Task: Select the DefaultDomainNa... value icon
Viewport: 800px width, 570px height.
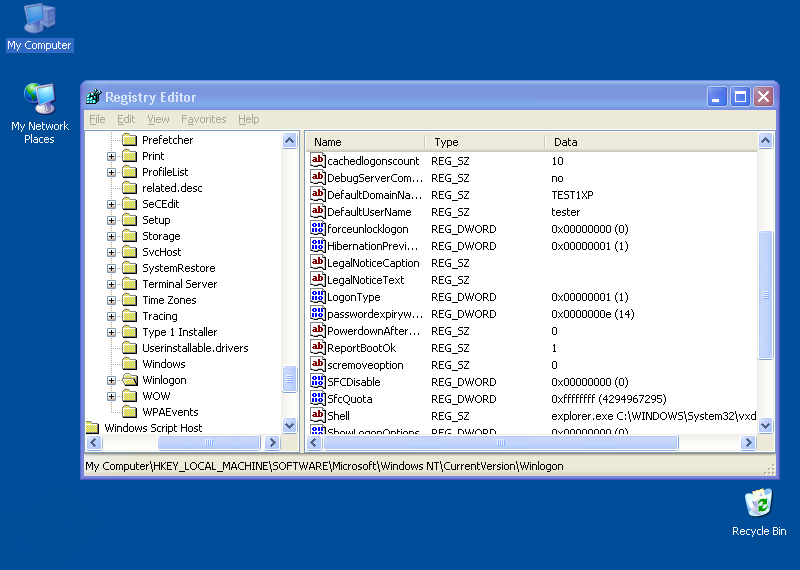Action: 317,194
